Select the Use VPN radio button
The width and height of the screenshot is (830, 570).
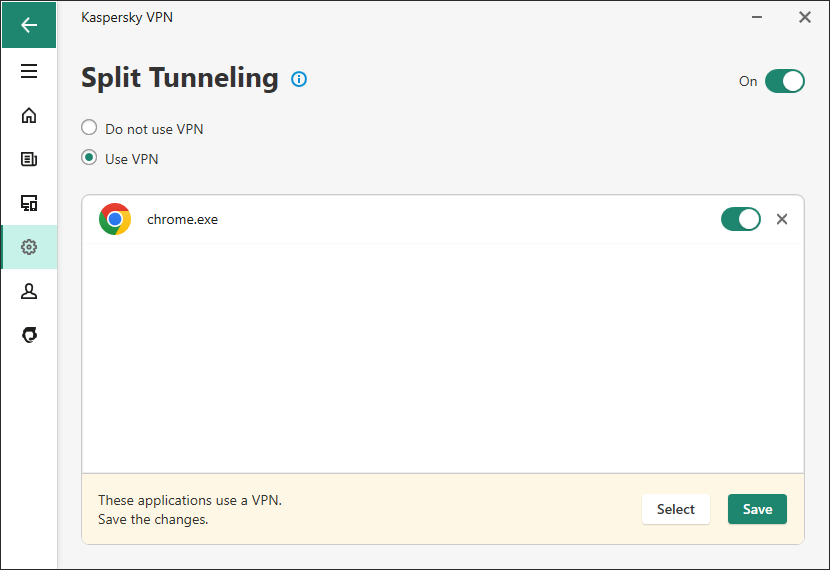pos(89,158)
